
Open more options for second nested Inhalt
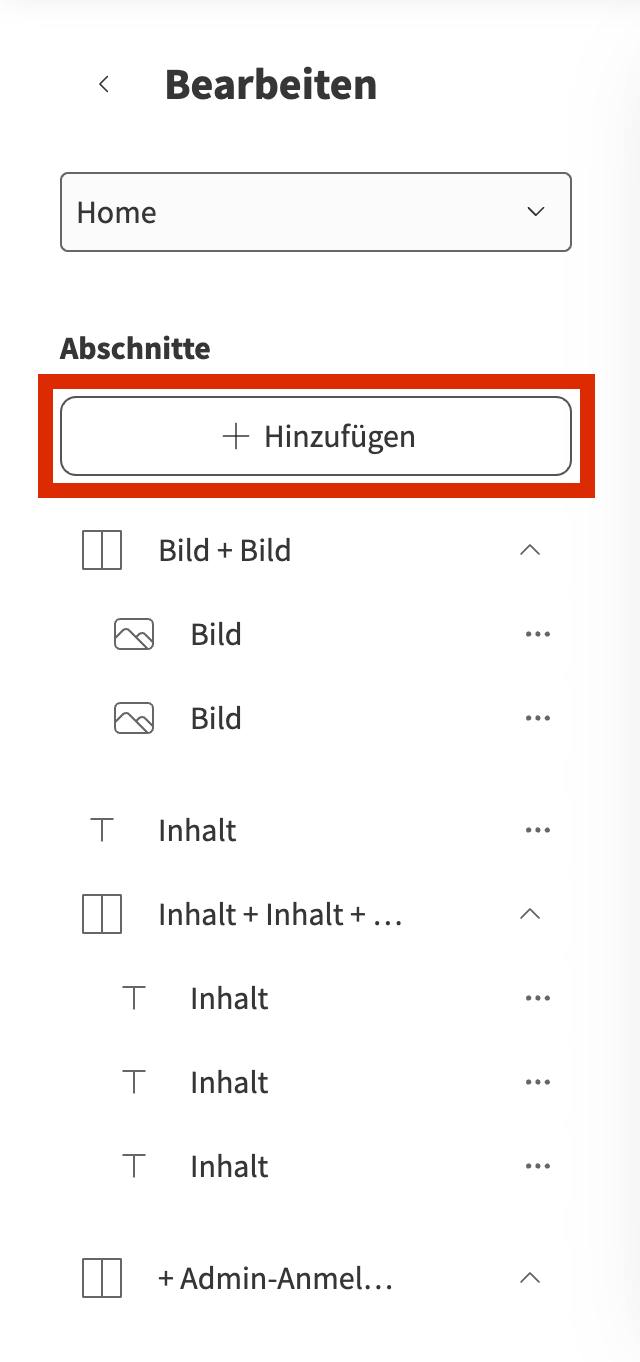tap(538, 1082)
